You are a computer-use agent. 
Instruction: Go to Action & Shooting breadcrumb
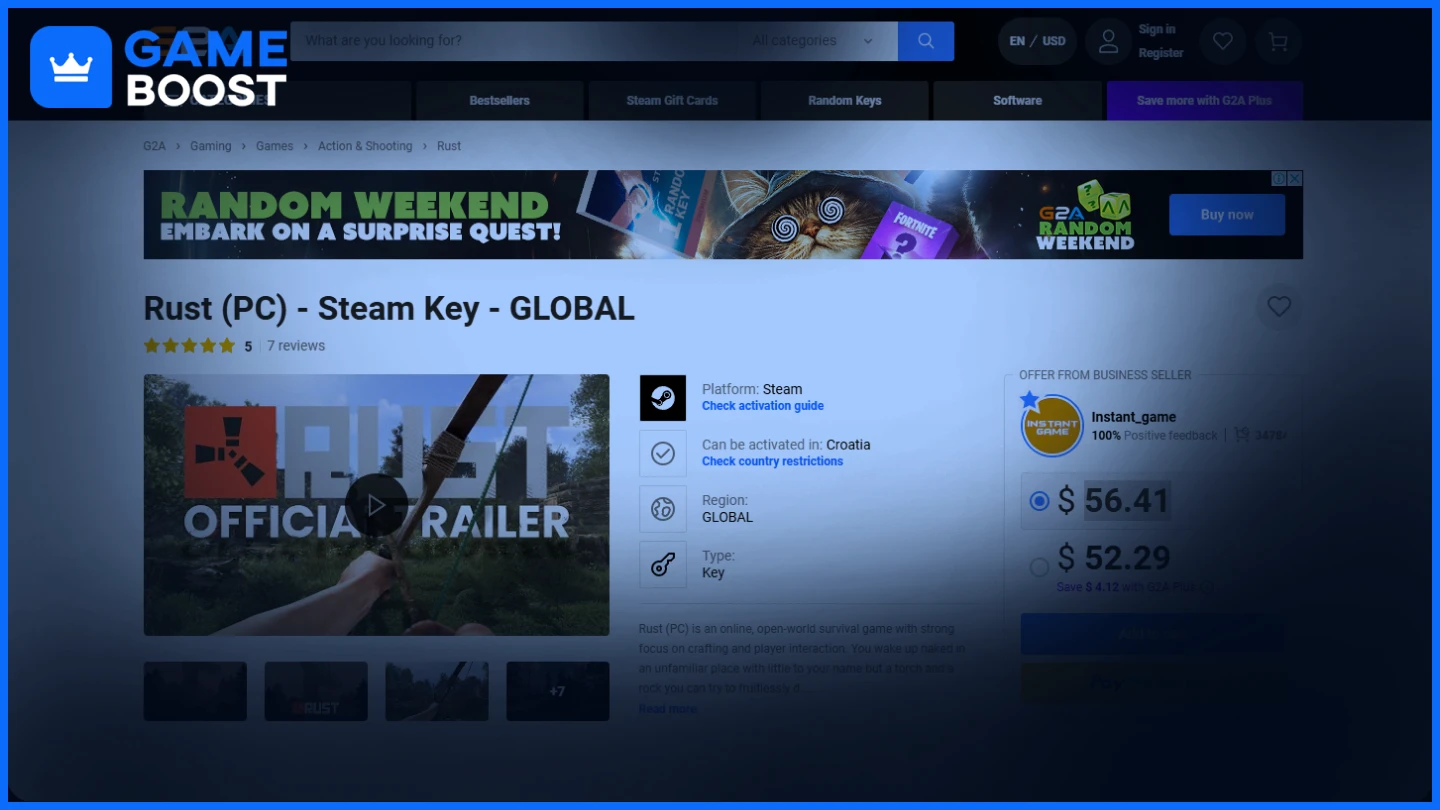(x=365, y=146)
